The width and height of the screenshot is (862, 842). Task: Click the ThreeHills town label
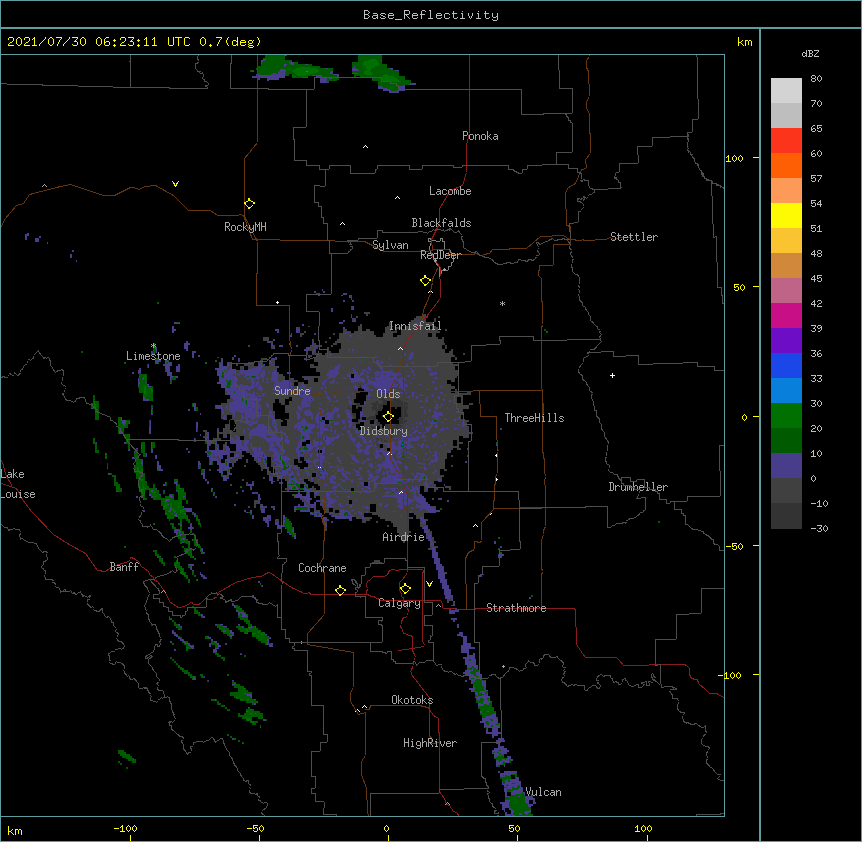click(x=534, y=418)
